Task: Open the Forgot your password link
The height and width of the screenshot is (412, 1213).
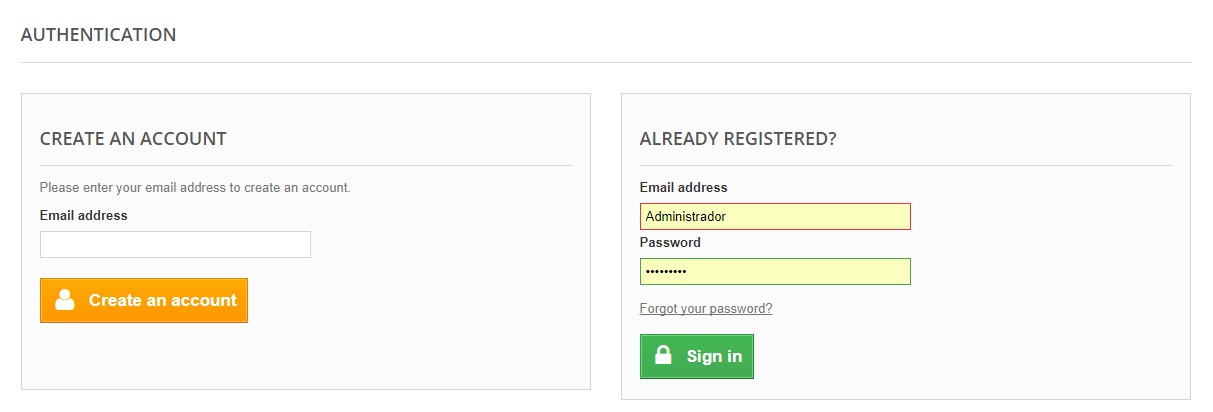Action: [x=705, y=309]
